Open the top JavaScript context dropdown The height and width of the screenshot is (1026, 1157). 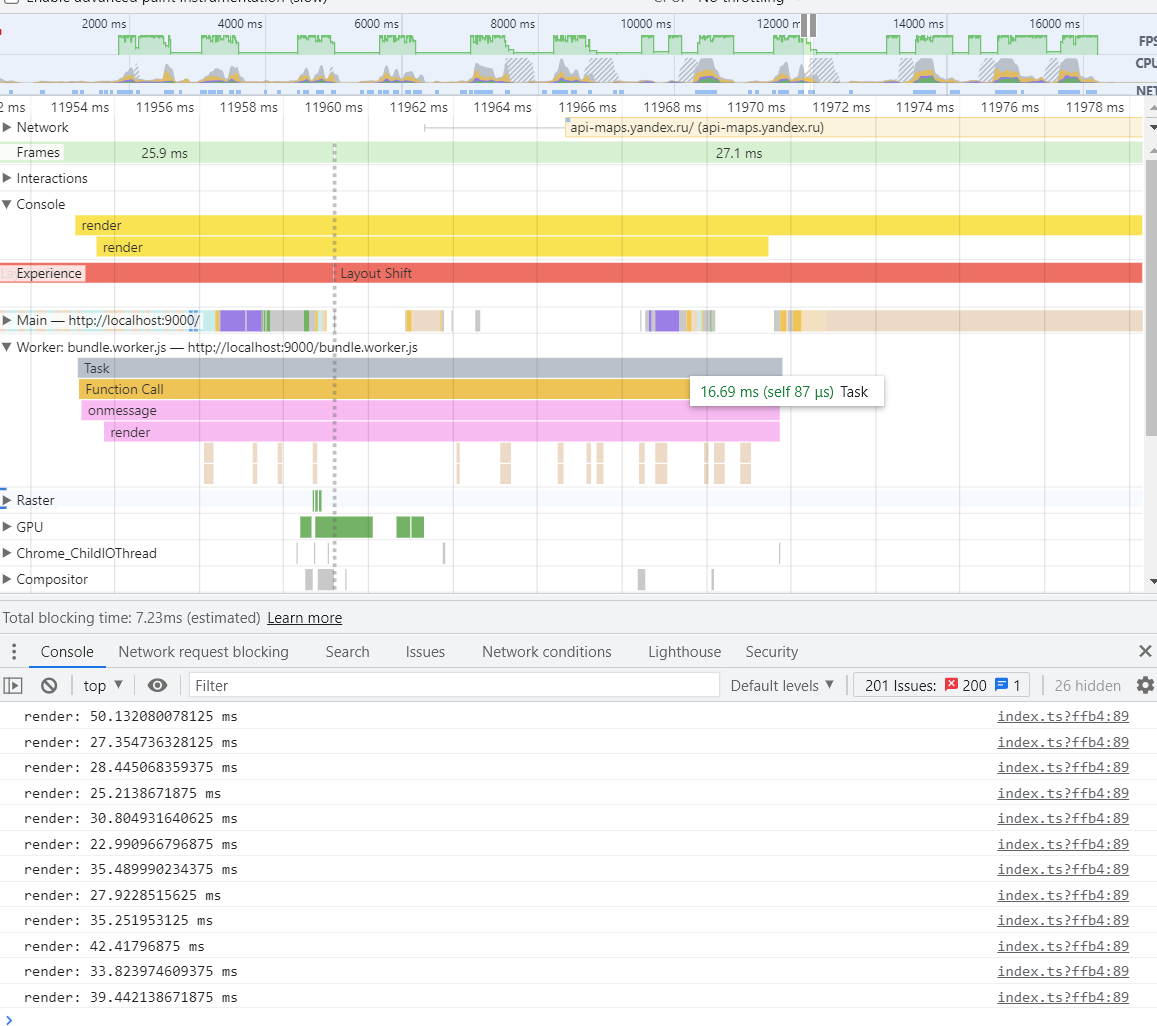pyautogui.click(x=103, y=686)
